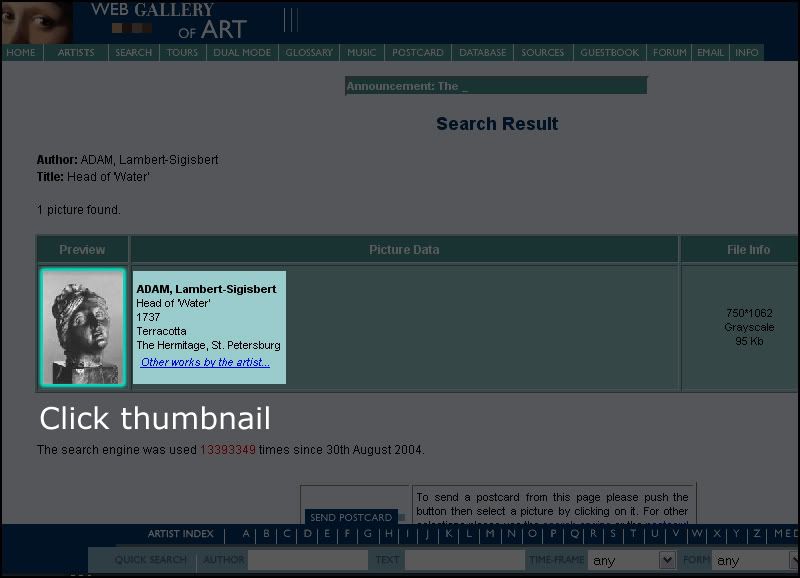This screenshot has width=800, height=578.
Task: Open artist index letter V
Action: 676,534
